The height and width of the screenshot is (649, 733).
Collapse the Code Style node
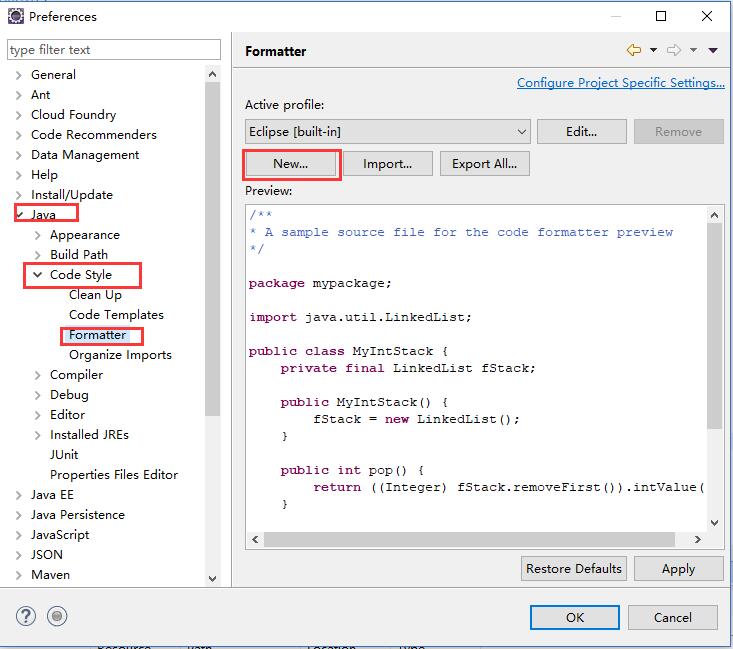tap(37, 275)
